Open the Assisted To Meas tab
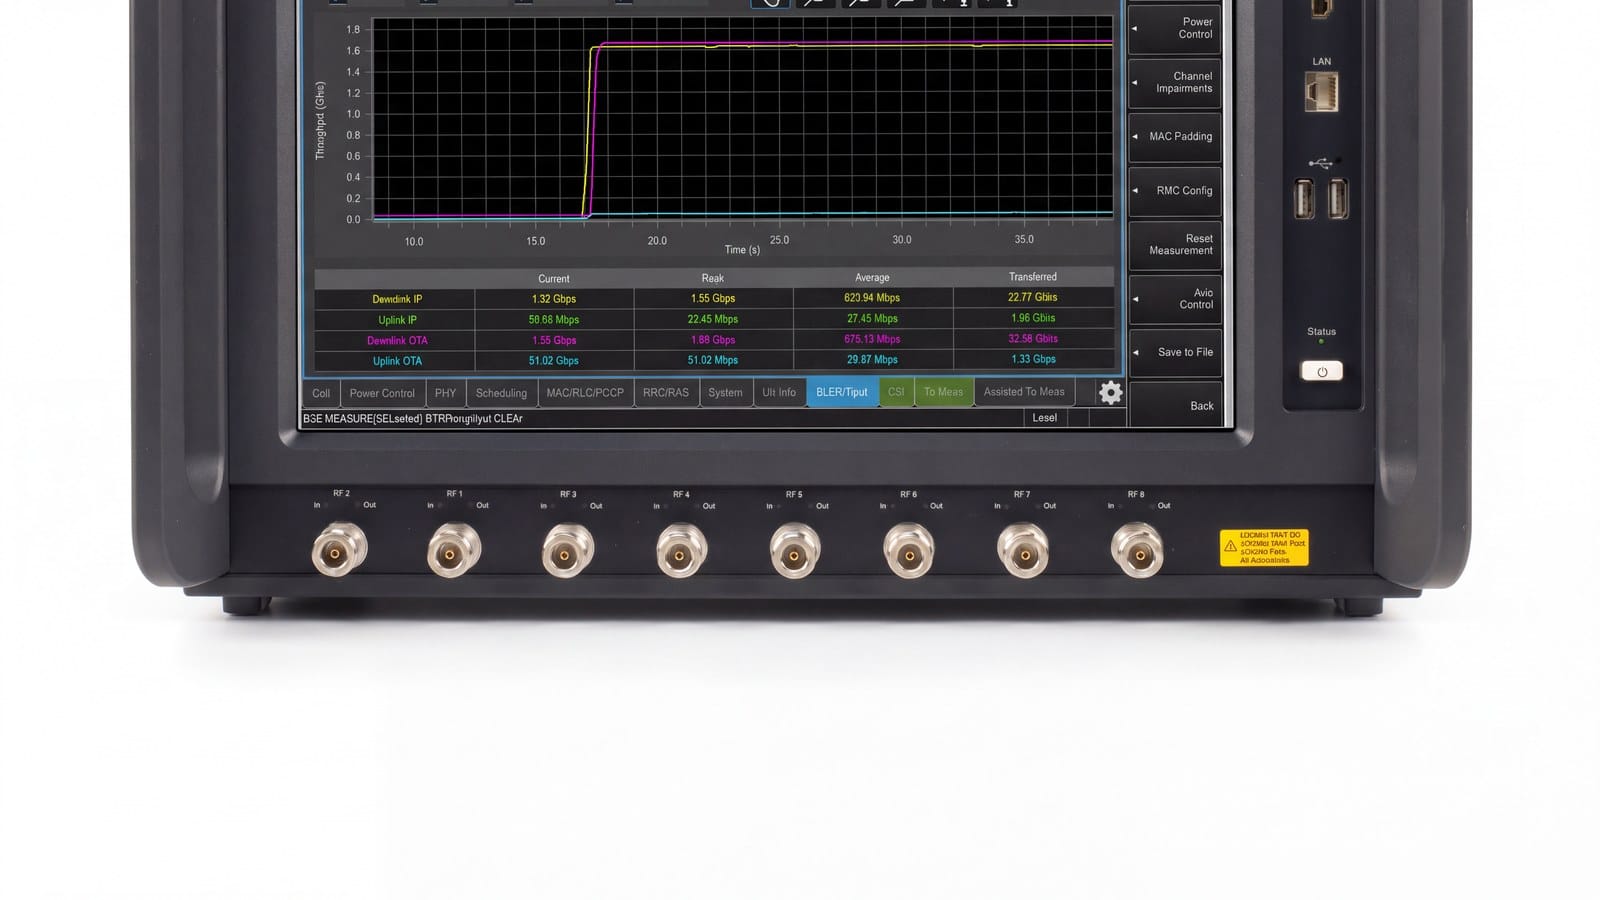 coord(1024,392)
